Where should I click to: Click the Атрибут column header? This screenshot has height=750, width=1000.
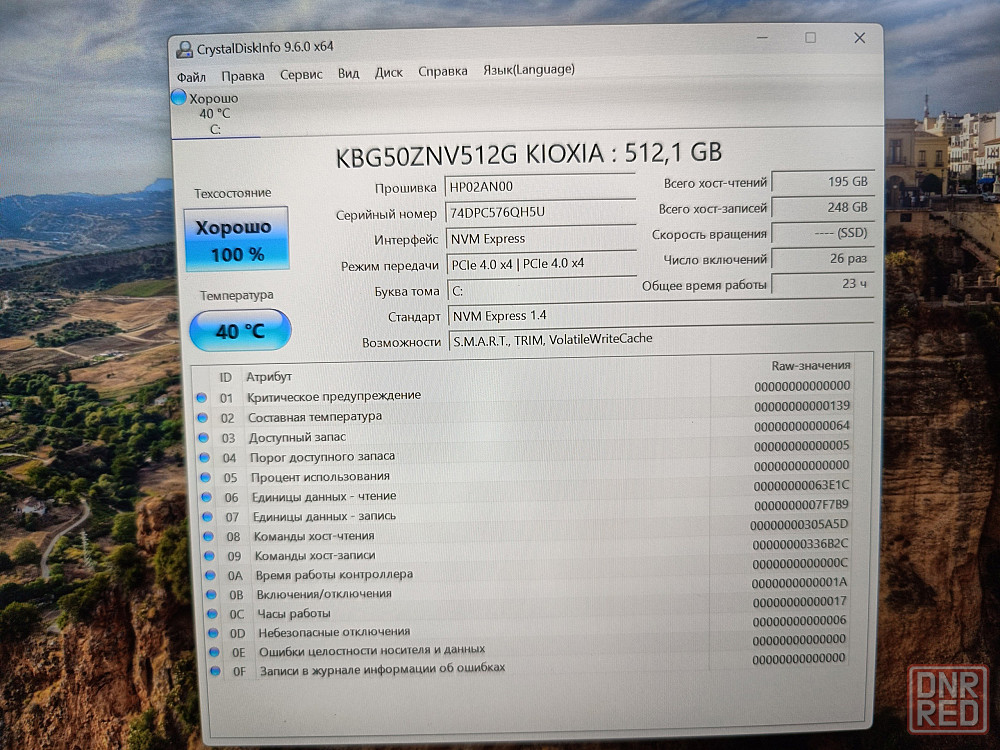(x=269, y=377)
